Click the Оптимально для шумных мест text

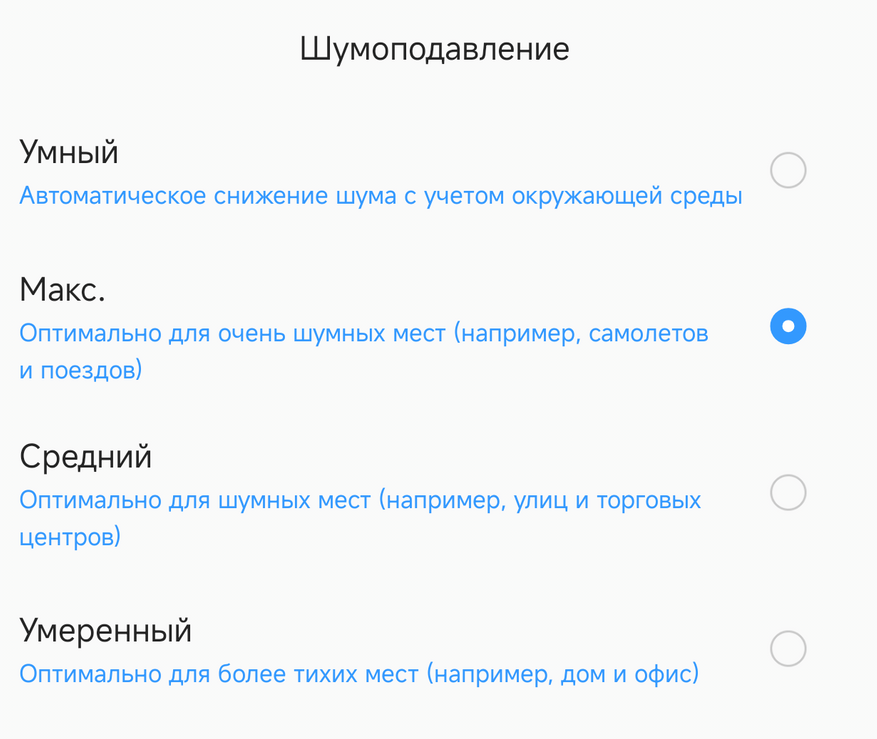195,499
